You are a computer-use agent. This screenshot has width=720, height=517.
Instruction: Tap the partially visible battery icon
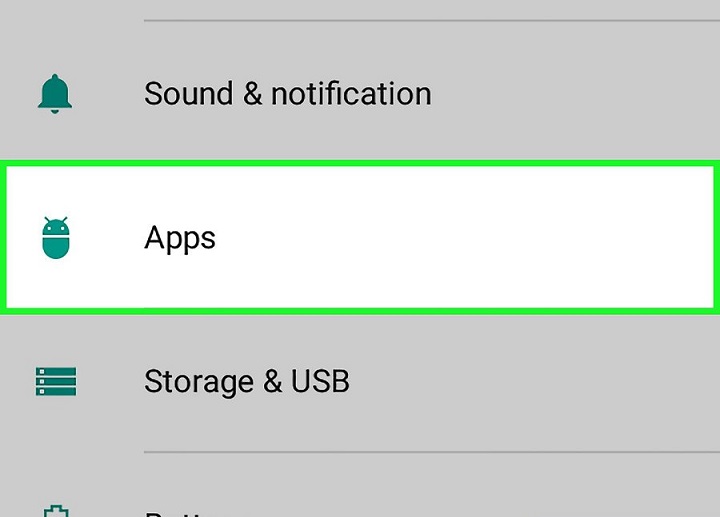pos(56,511)
